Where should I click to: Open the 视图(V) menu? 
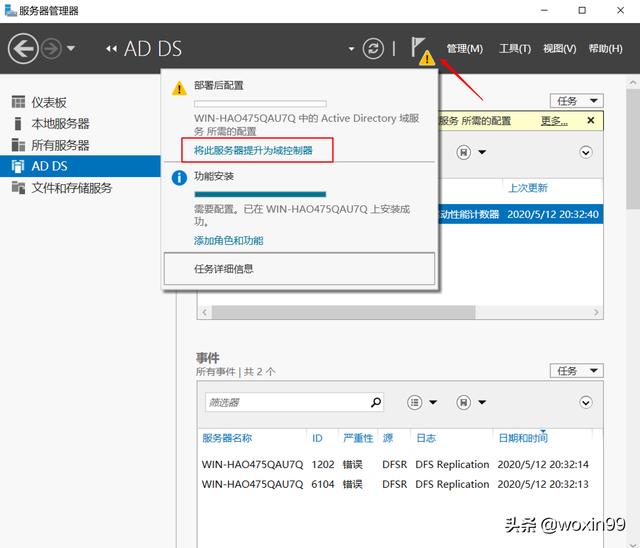pos(559,49)
